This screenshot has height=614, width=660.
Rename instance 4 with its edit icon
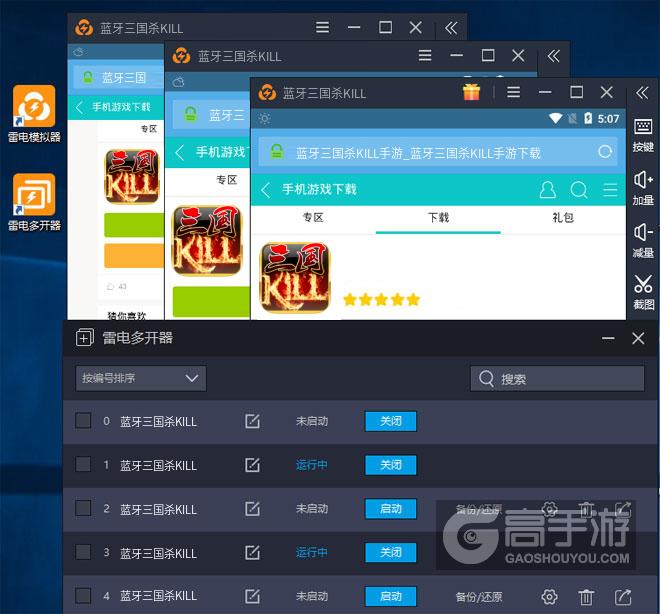[x=252, y=596]
